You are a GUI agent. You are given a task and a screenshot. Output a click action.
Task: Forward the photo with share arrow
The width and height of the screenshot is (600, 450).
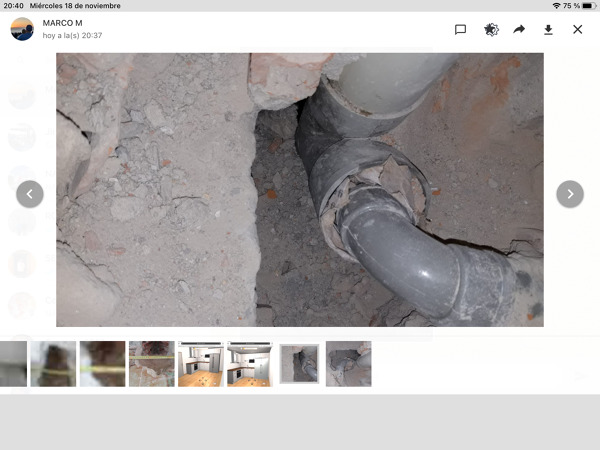pos(519,30)
